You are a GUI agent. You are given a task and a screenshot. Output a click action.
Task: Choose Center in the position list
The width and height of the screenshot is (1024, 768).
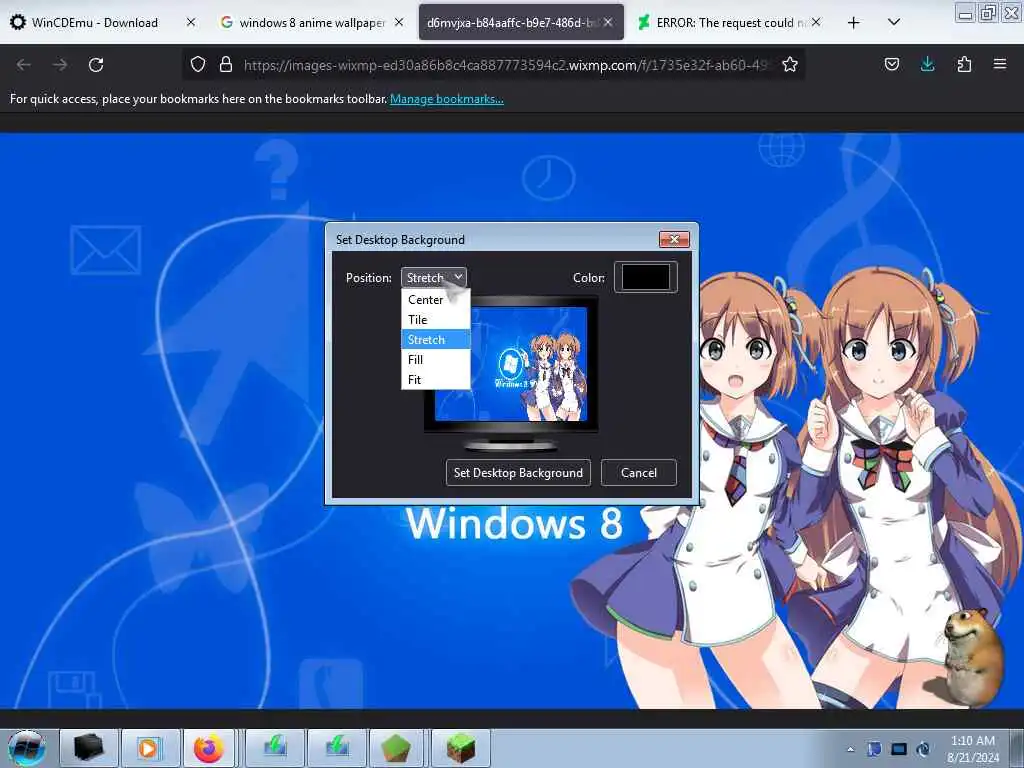(436, 300)
